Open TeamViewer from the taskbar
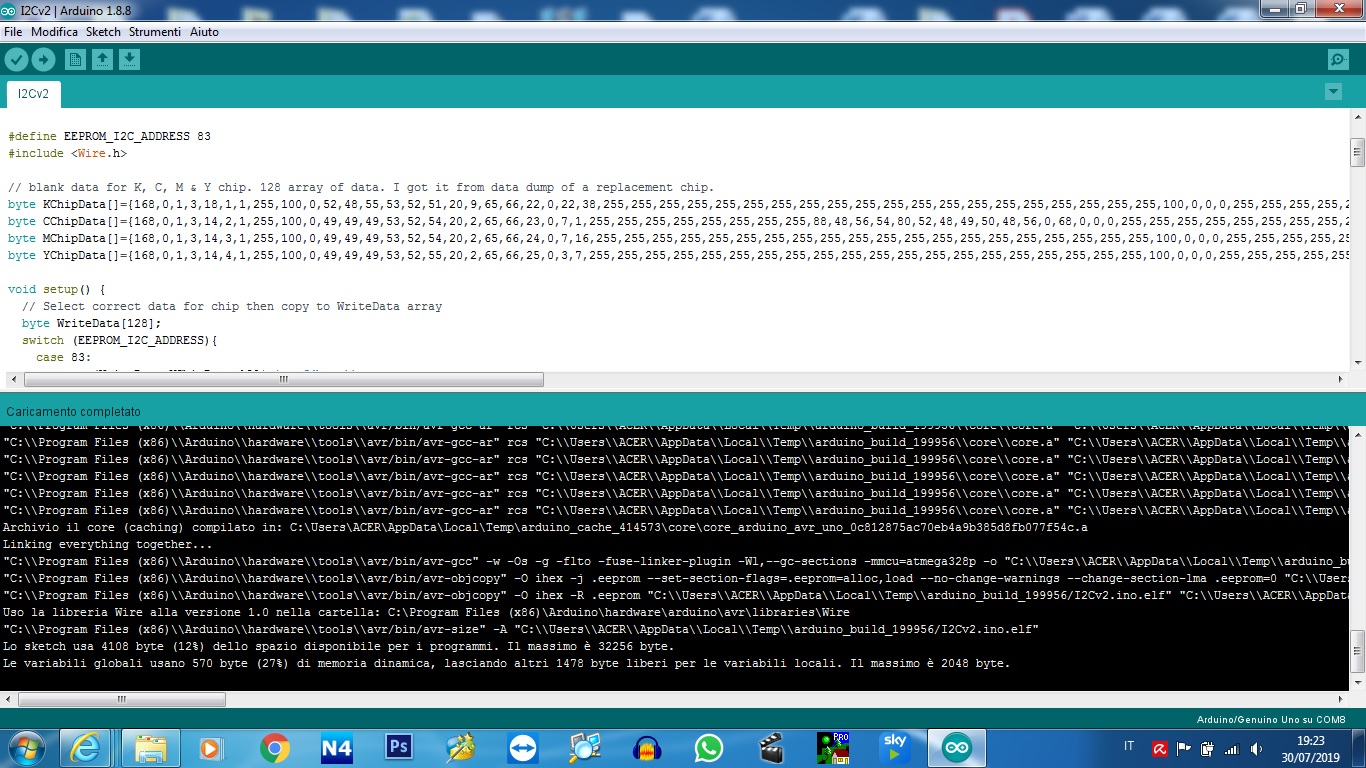1366x768 pixels. tap(522, 748)
